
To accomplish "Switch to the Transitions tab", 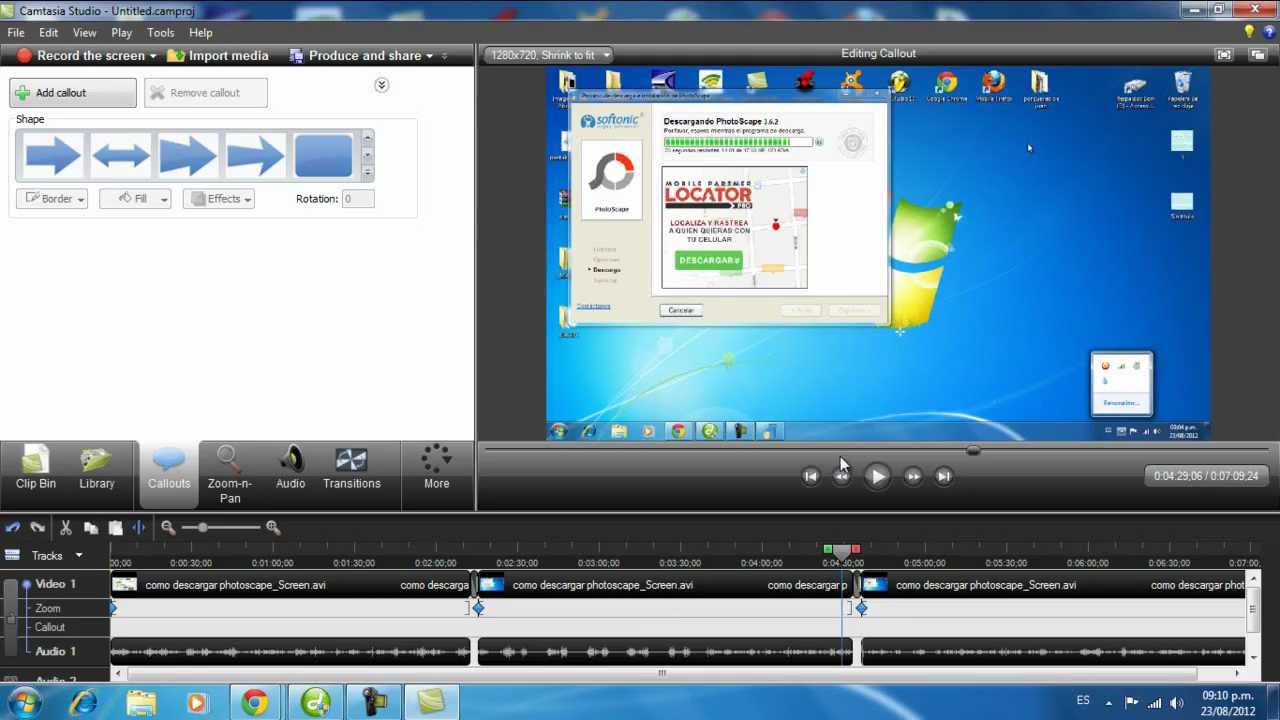I will [352, 469].
